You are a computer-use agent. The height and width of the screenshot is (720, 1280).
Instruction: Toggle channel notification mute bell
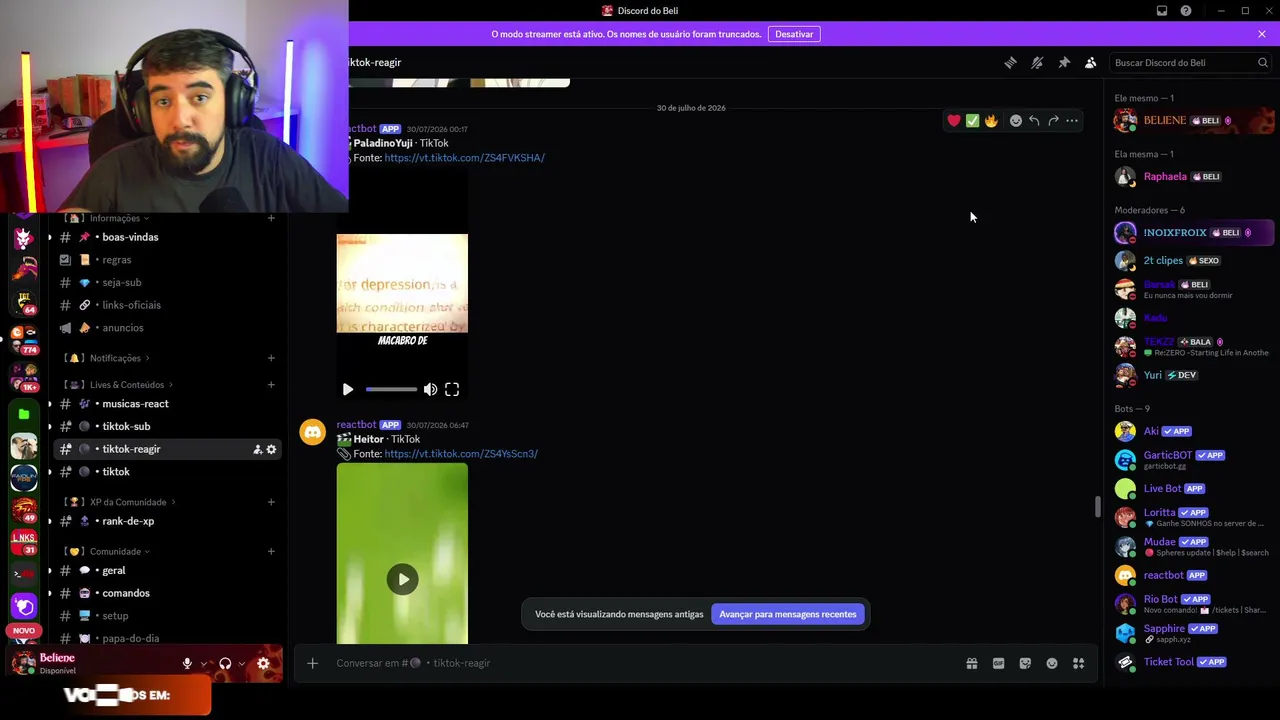(1037, 63)
